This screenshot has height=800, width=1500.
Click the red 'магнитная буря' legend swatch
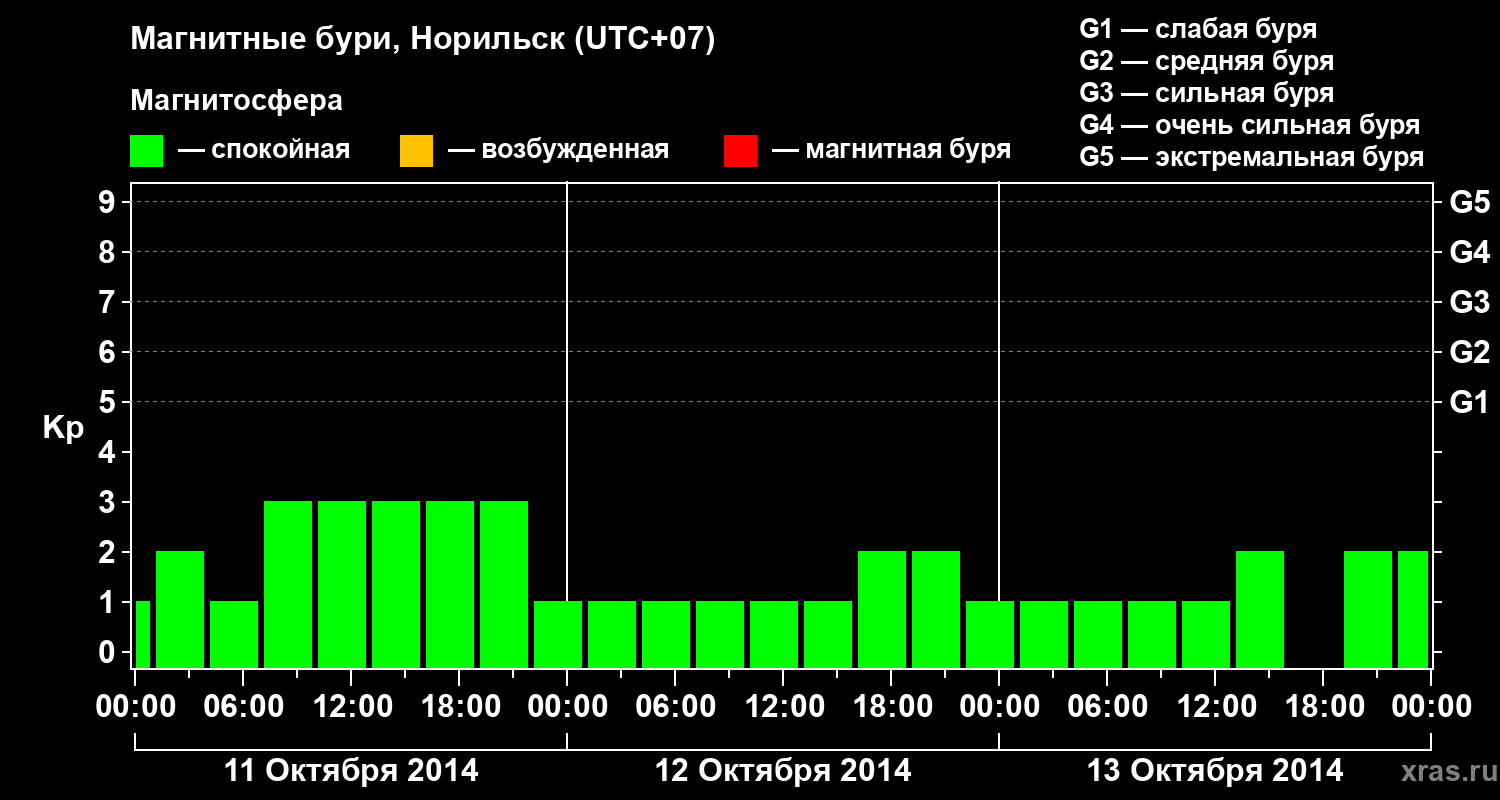[740, 151]
